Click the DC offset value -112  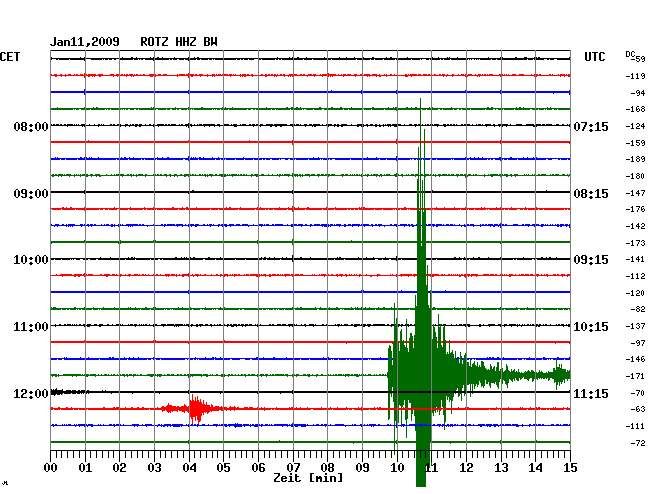point(635,276)
